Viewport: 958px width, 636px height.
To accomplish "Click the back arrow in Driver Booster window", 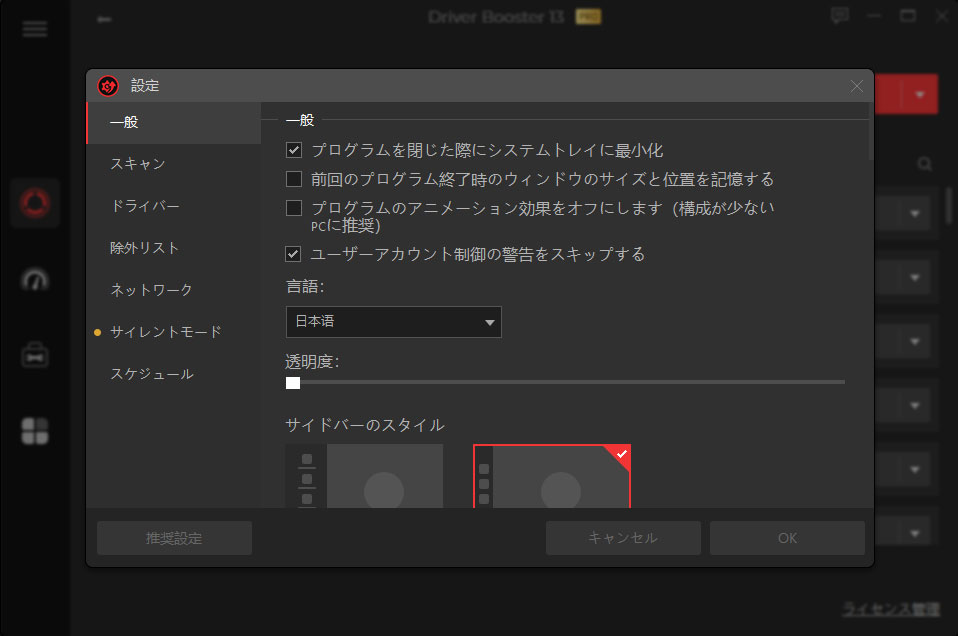I will point(104,20).
